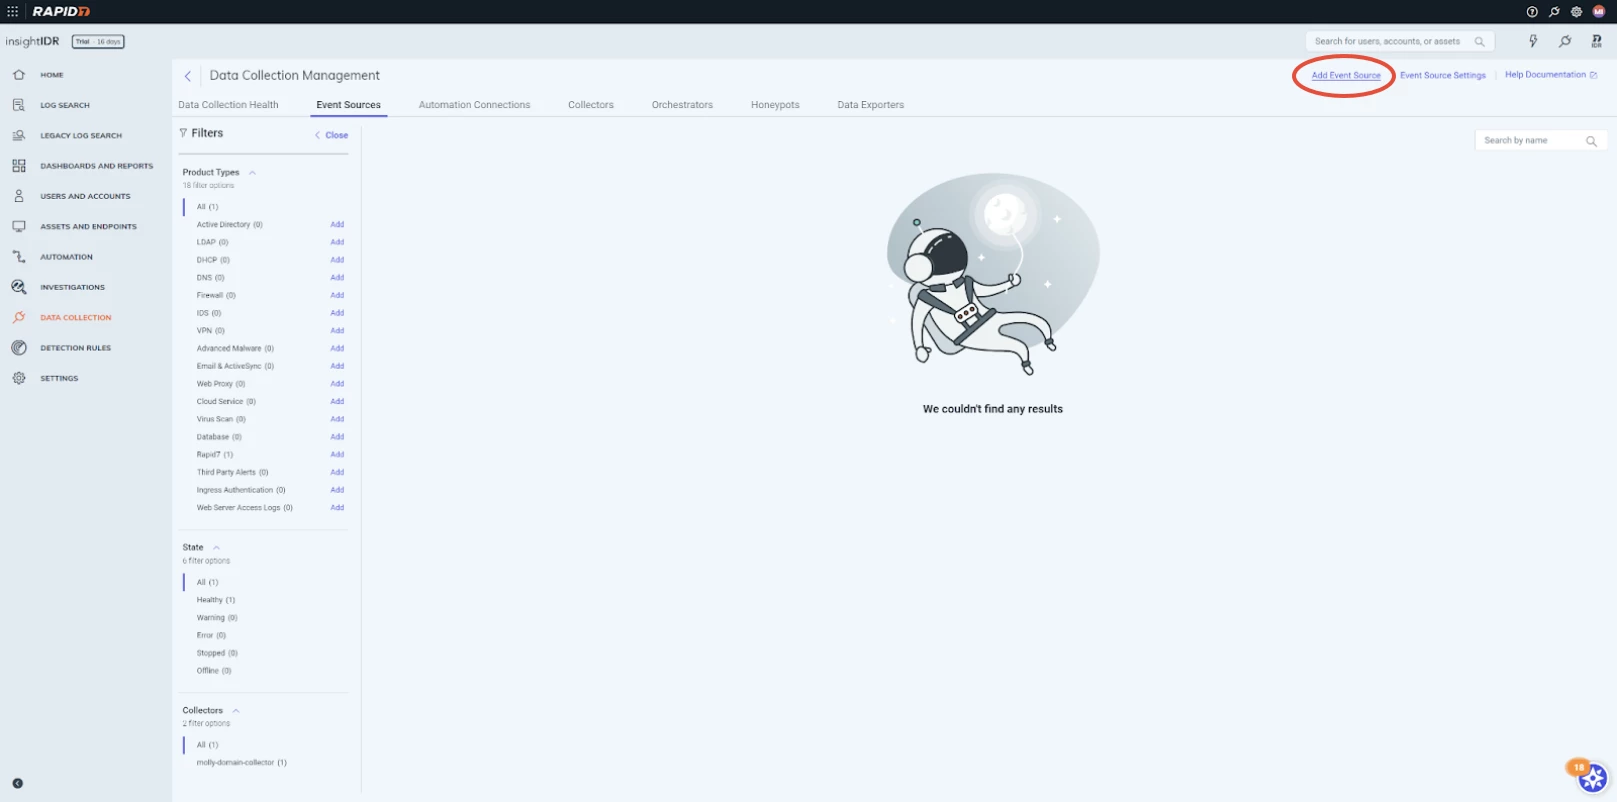Add a Web Proxy event source

[x=337, y=383]
